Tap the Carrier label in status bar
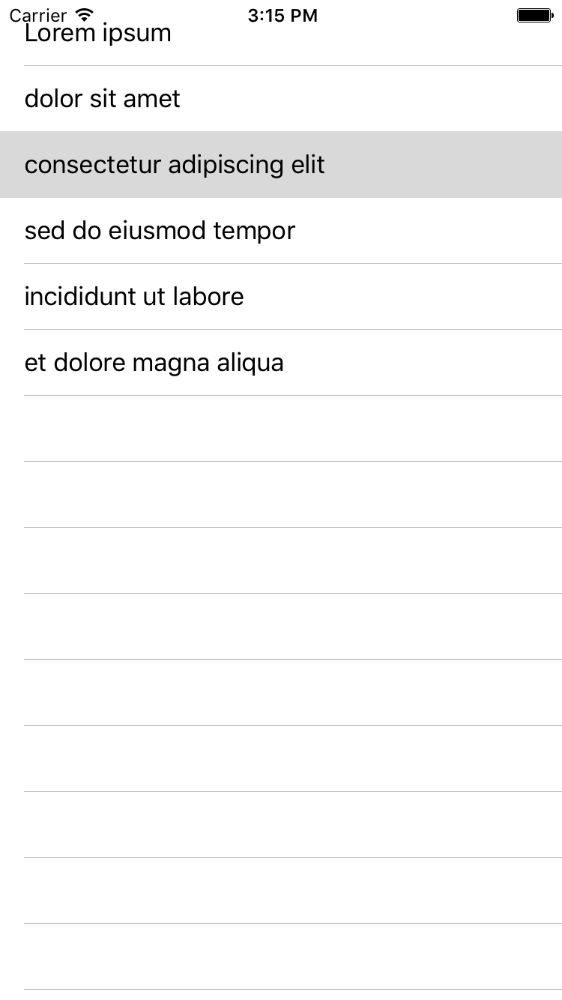This screenshot has height=1000, width=562. (38, 15)
